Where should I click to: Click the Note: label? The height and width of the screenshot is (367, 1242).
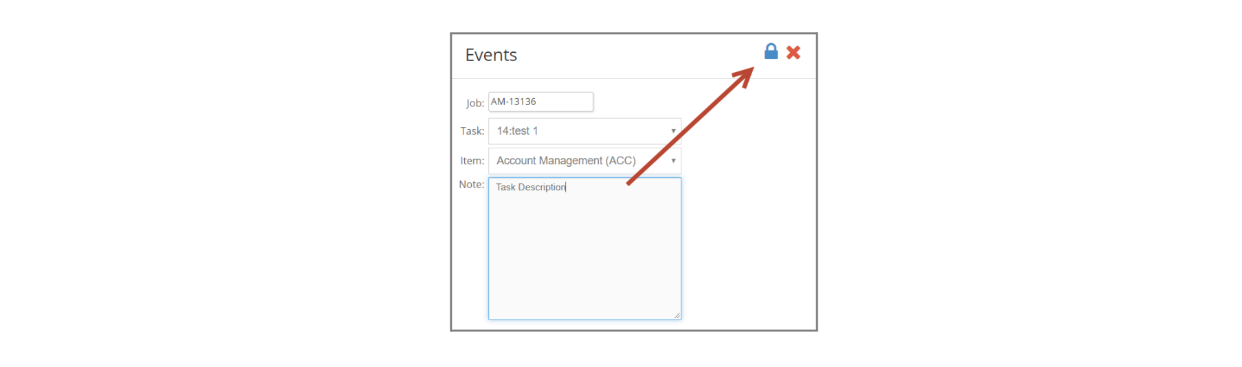[x=472, y=185]
